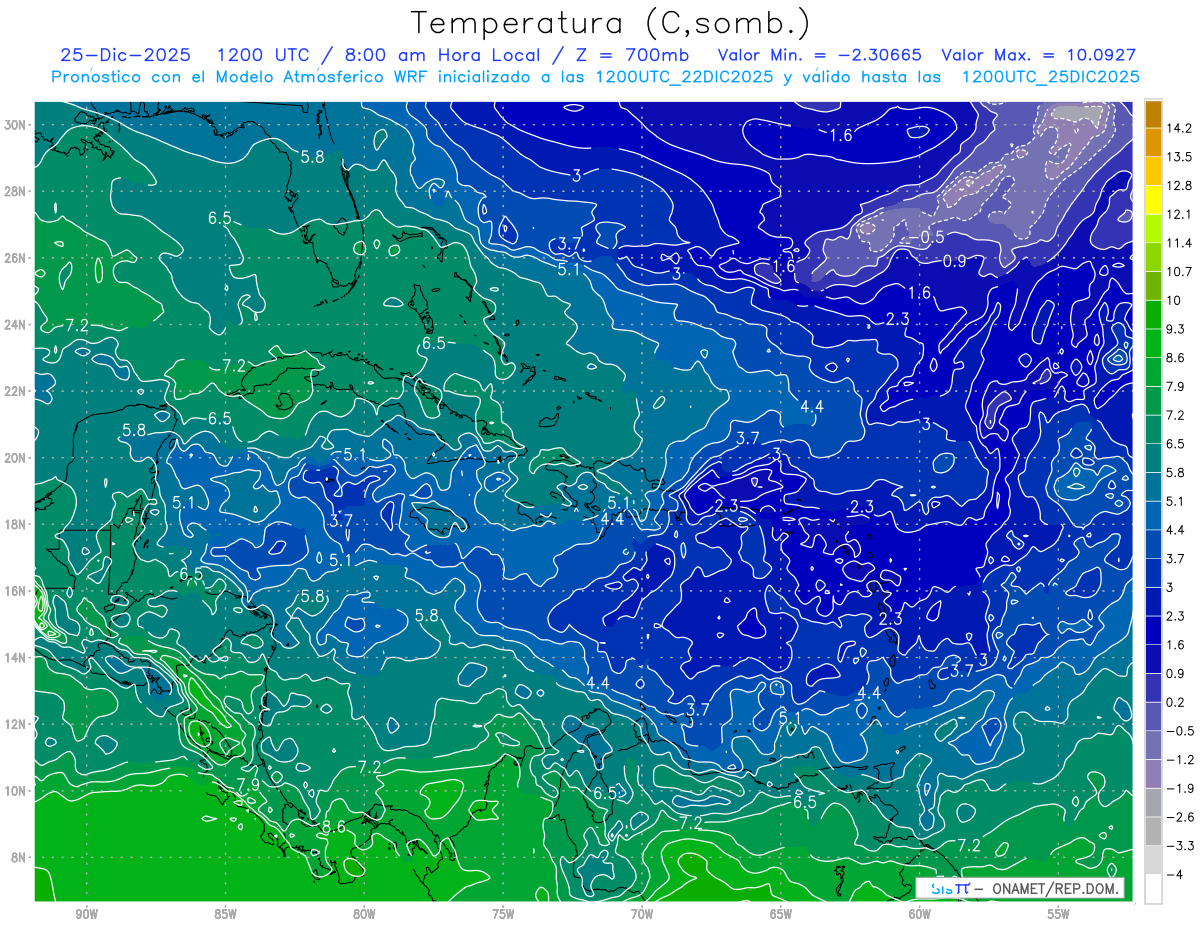Image resolution: width=1200 pixels, height=927 pixels.
Task: Click the "70W" longitude label
Action: [642, 915]
